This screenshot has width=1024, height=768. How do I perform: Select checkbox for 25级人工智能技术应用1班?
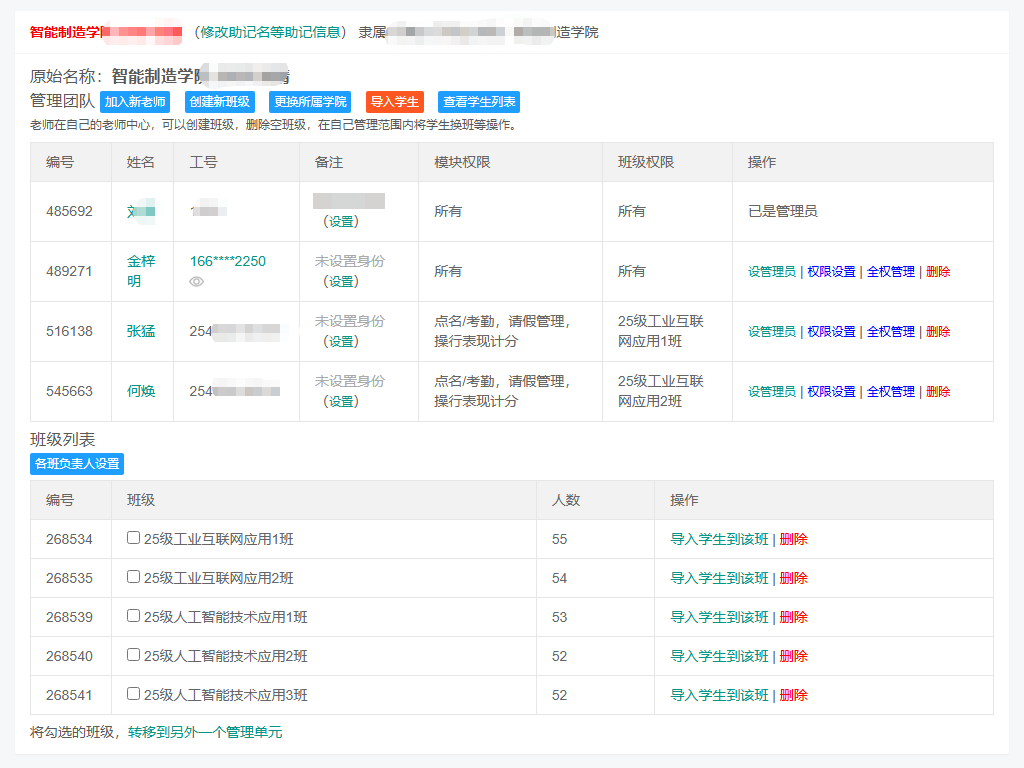pos(134,616)
